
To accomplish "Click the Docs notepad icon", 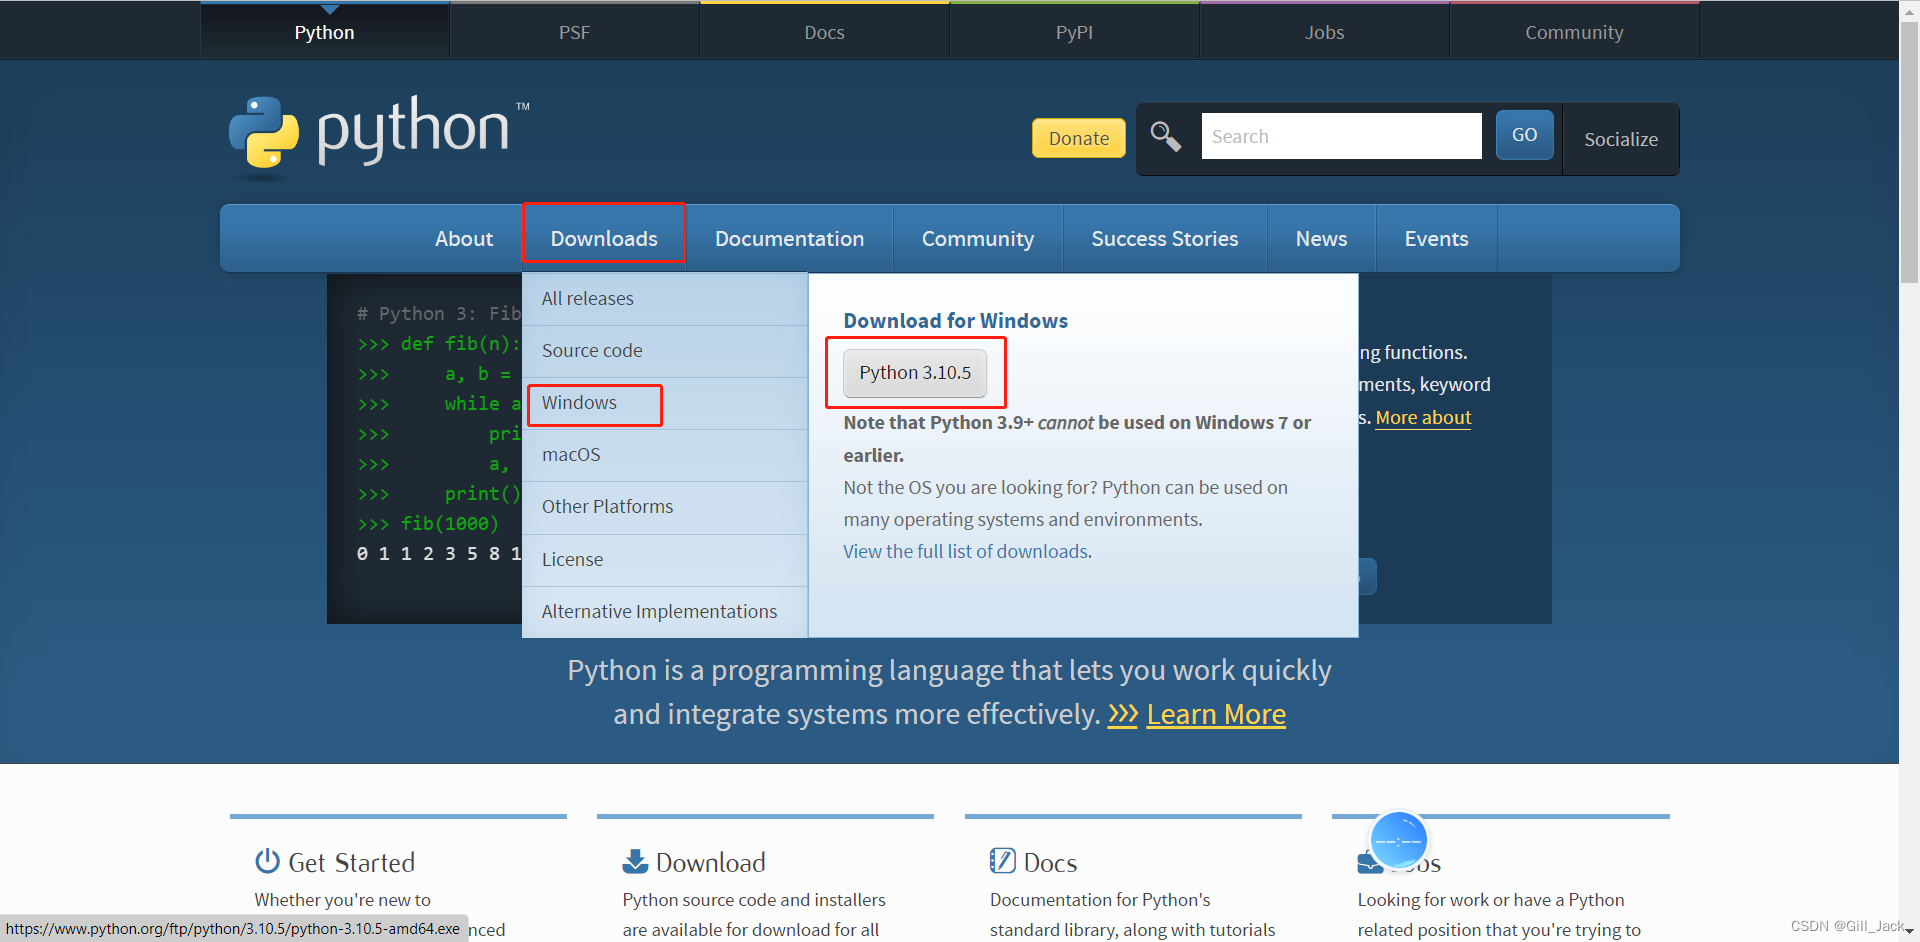I will tap(1003, 861).
